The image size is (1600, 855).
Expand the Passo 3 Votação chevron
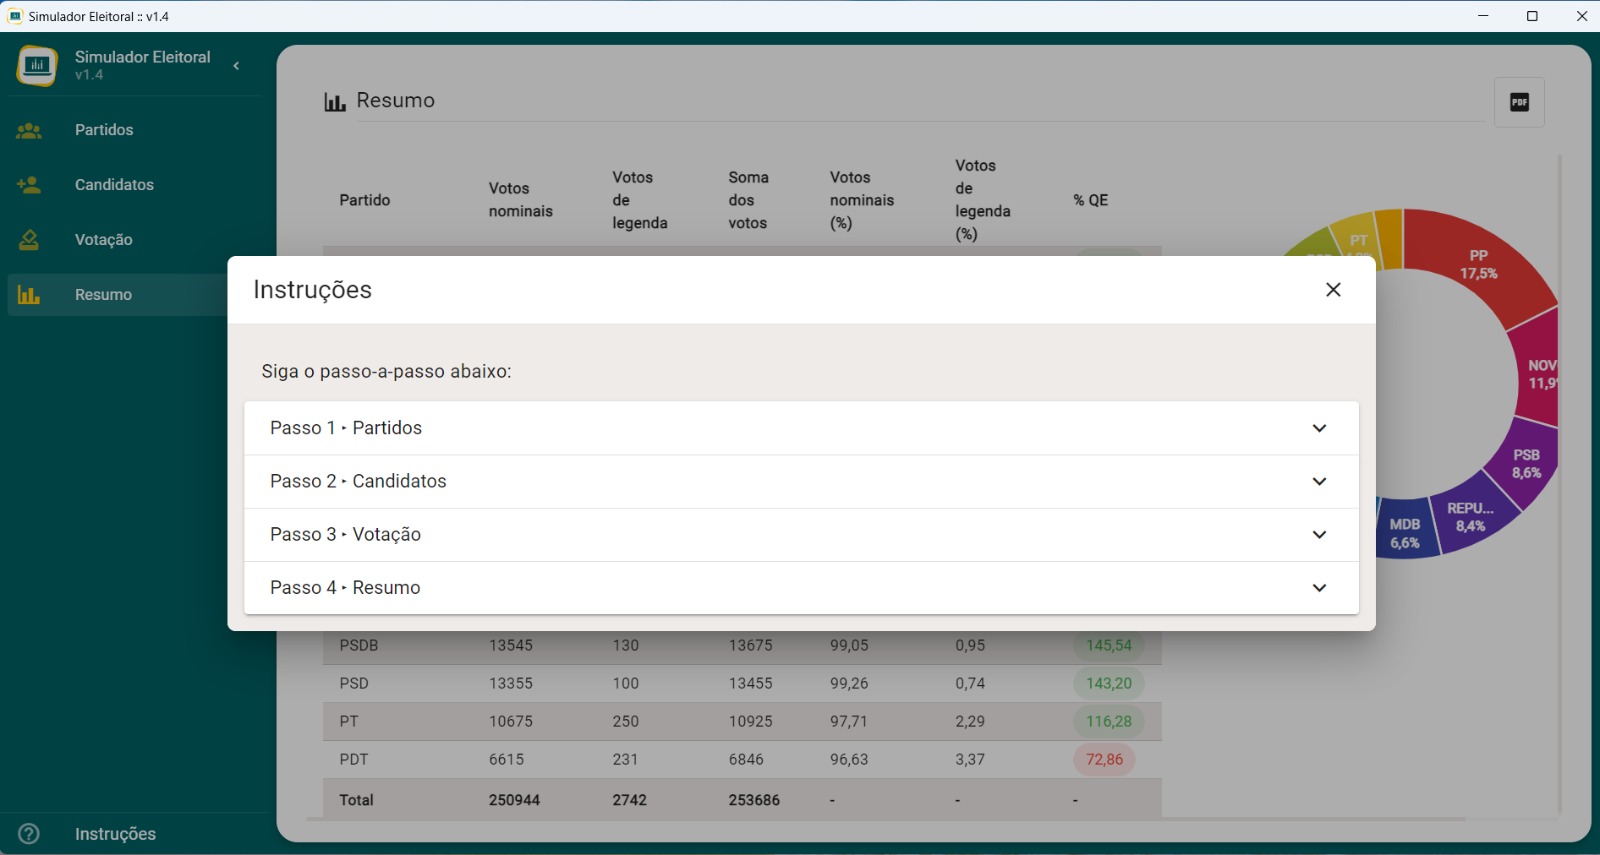click(1319, 534)
